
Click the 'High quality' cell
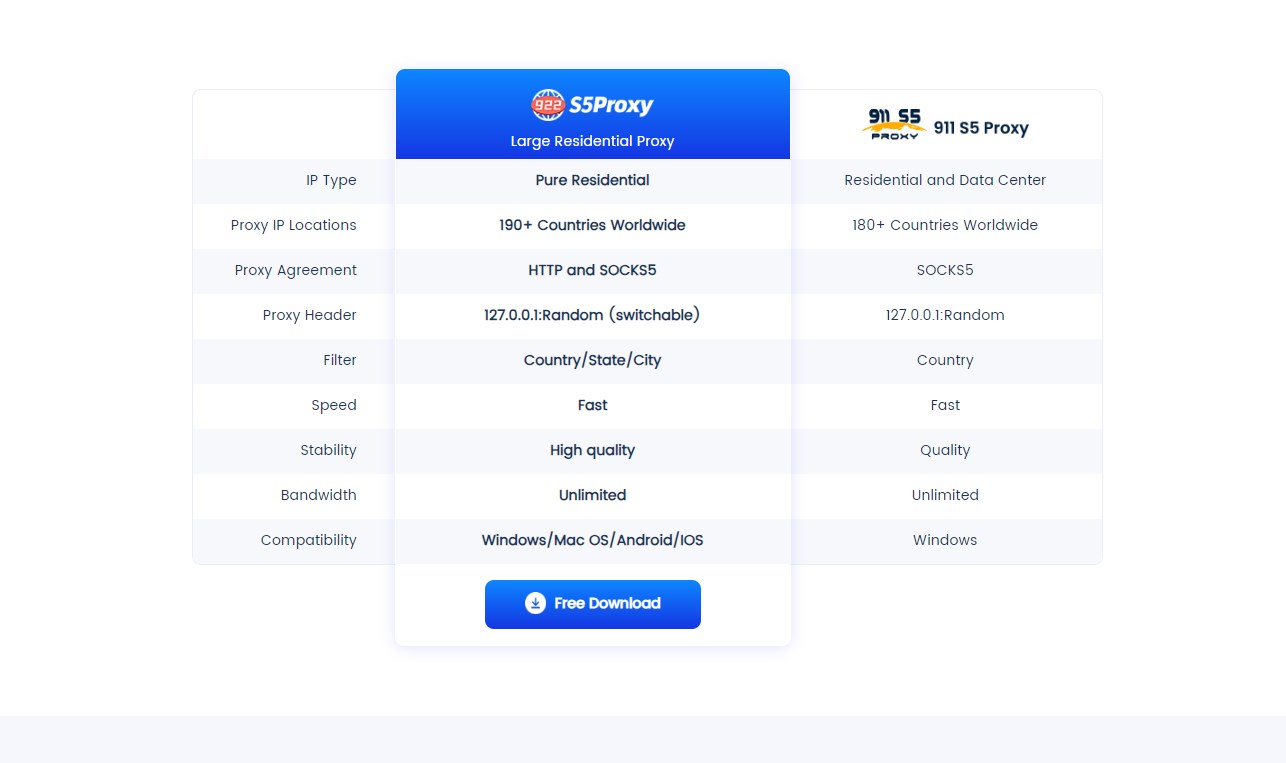point(592,450)
